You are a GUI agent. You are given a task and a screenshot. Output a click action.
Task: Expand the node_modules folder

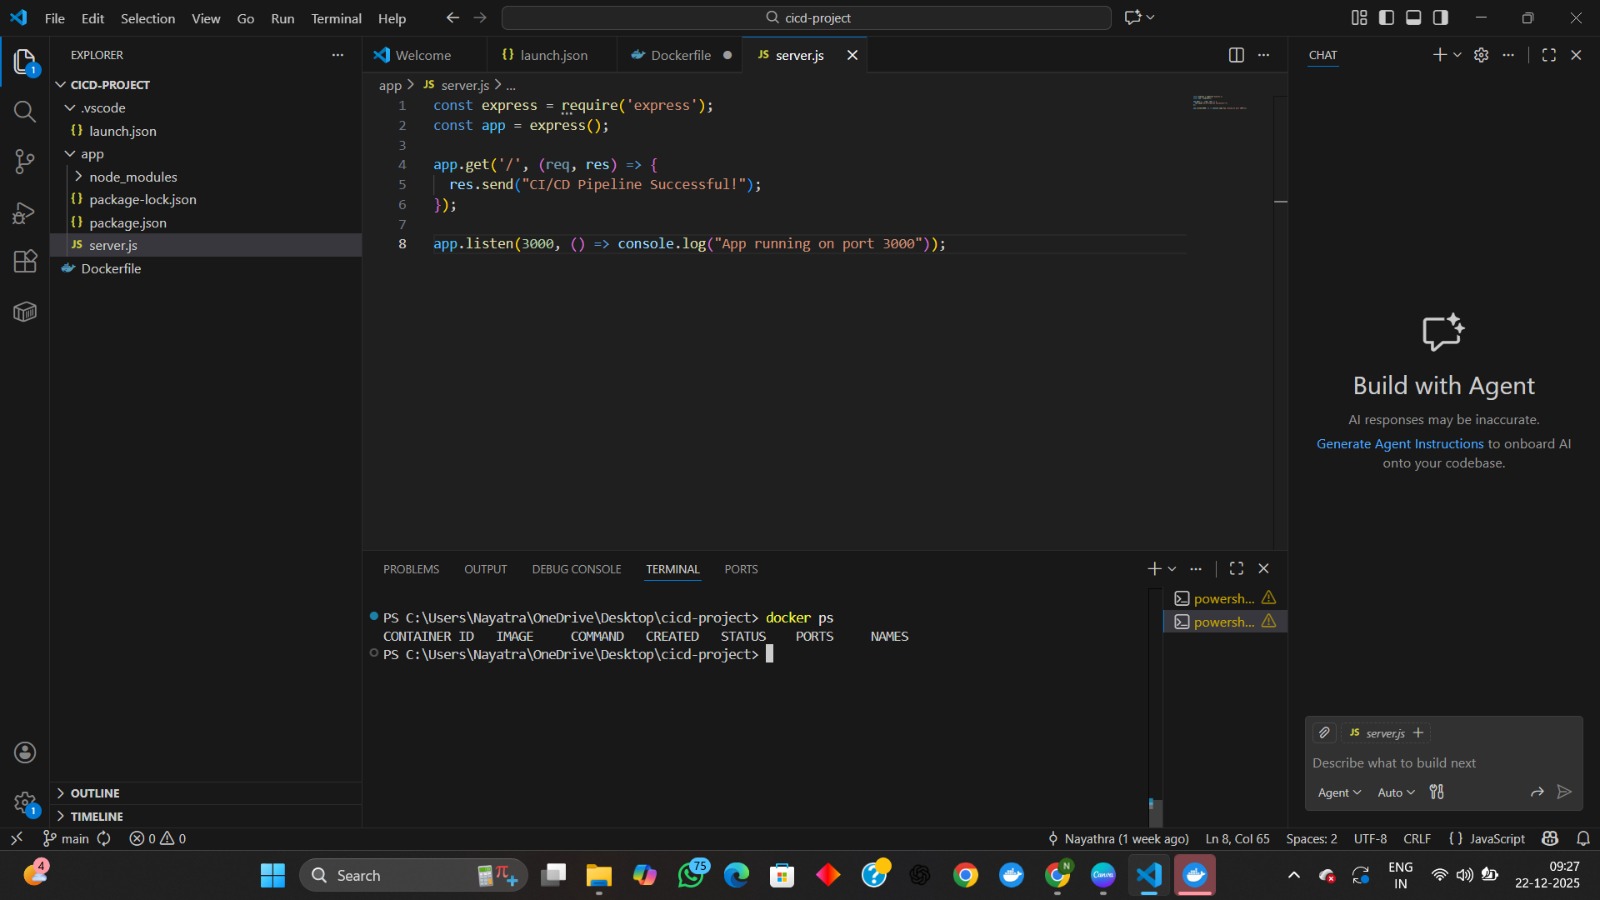[132, 177]
